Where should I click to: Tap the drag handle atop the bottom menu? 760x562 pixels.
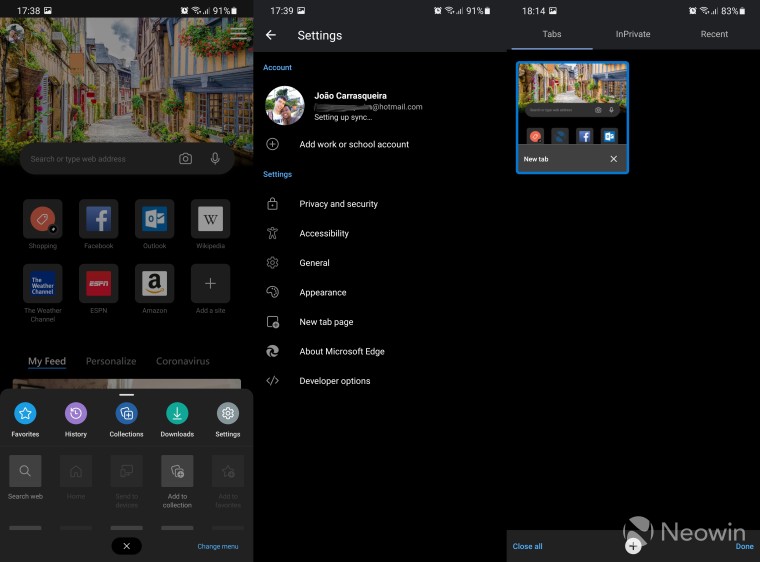coord(127,395)
